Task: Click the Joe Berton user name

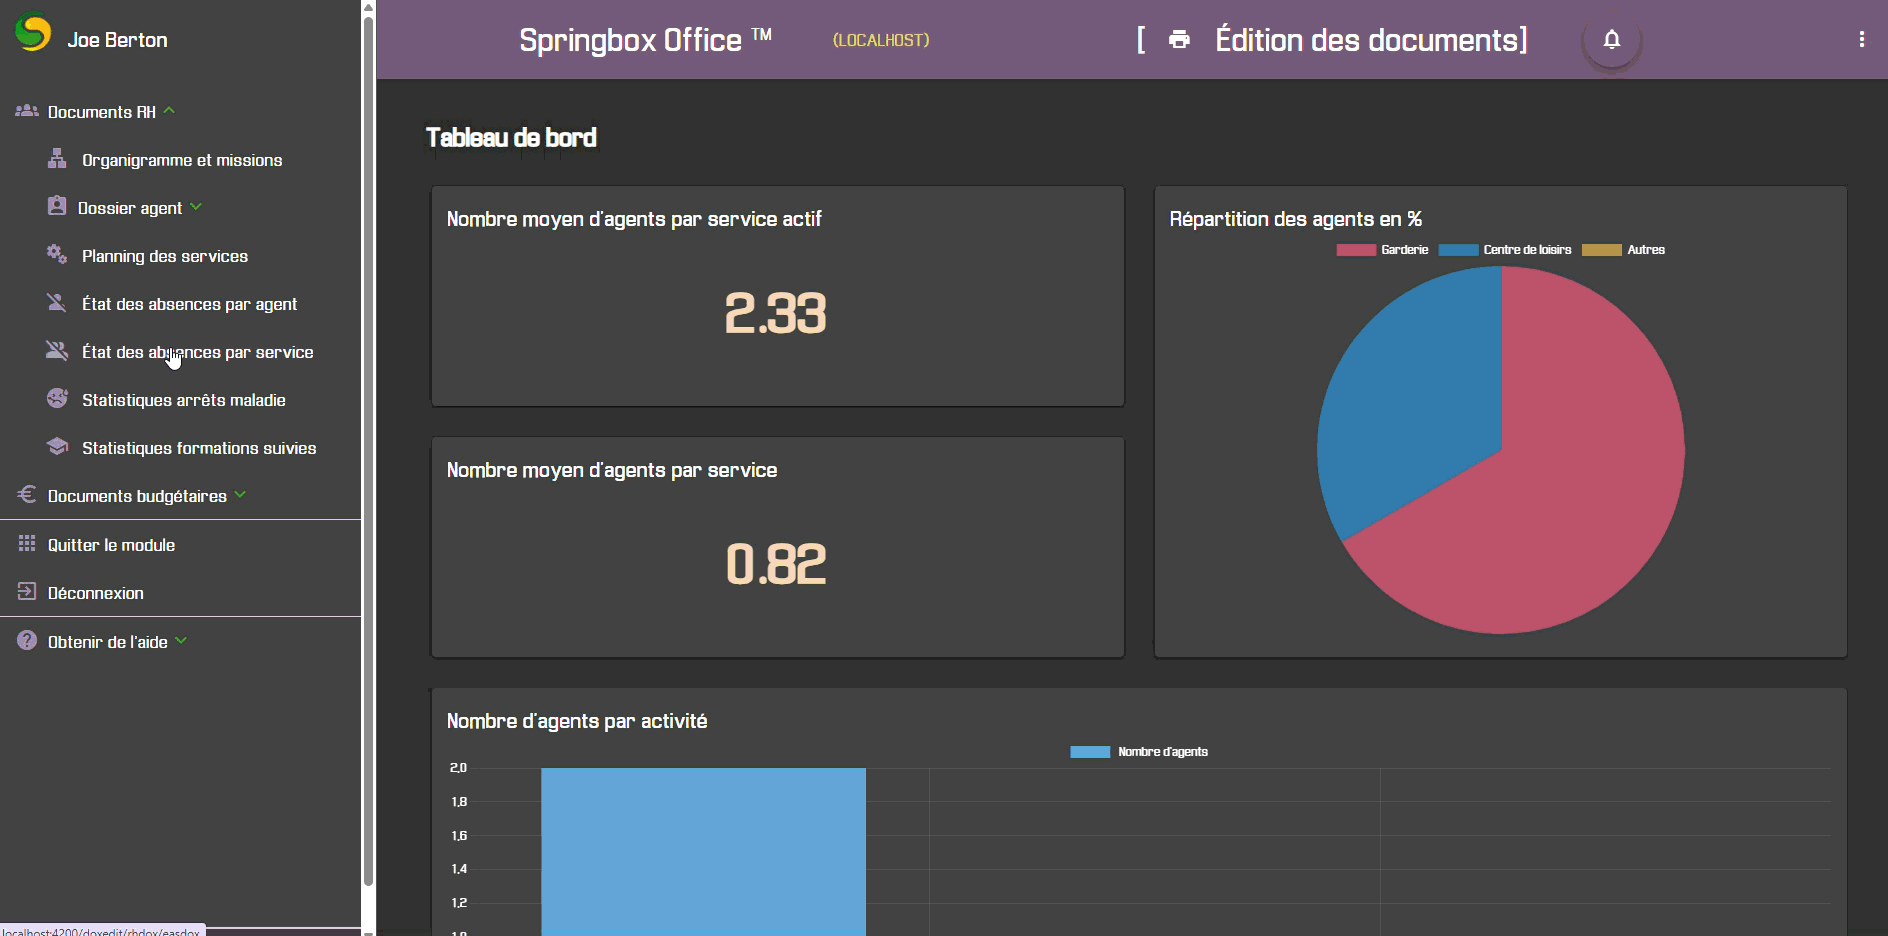Action: (x=118, y=40)
